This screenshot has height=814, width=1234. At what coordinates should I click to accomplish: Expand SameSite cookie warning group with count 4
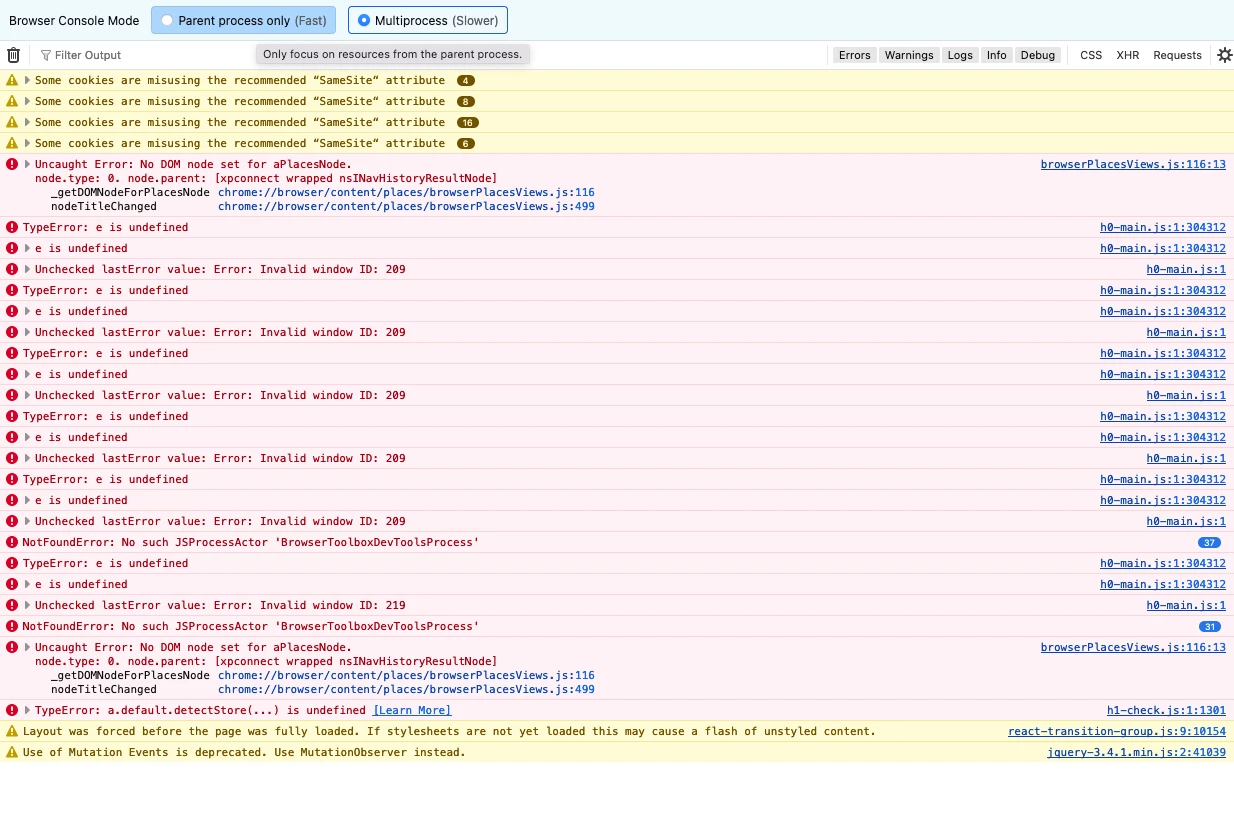[28, 80]
